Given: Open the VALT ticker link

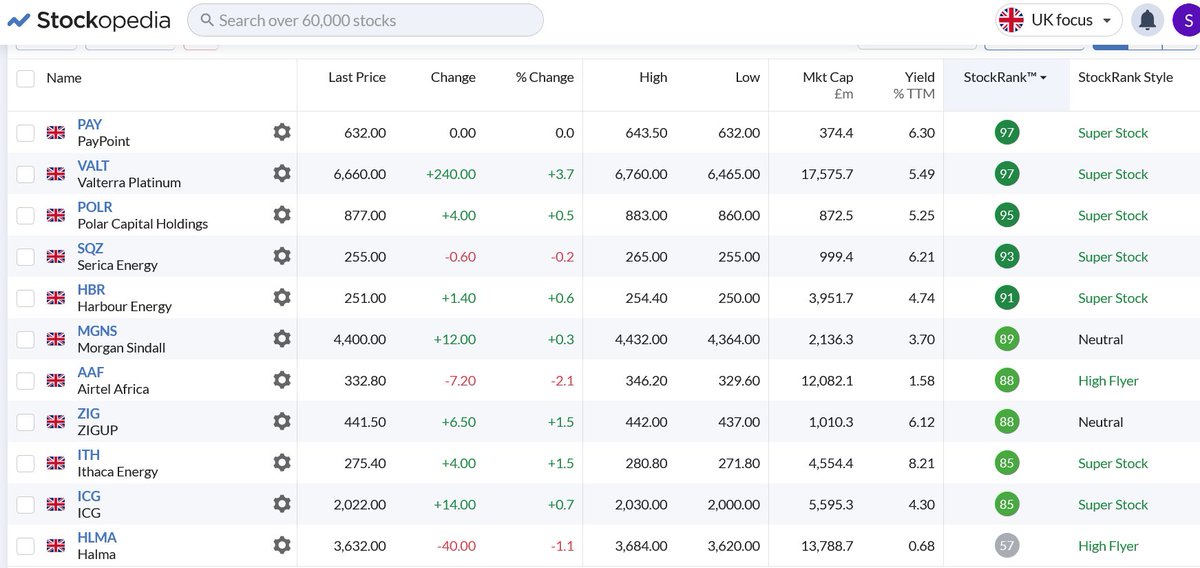Looking at the screenshot, I should point(93,165).
